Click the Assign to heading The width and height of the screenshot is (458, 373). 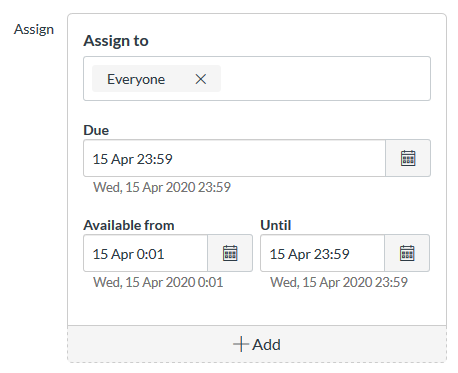pyautogui.click(x=116, y=41)
